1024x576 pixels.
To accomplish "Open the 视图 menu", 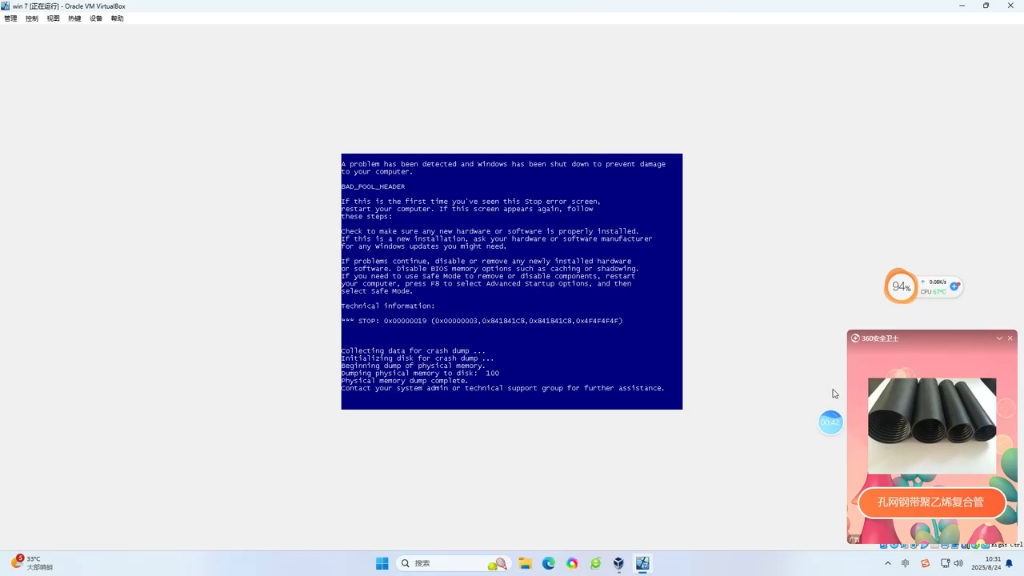I will [x=53, y=18].
